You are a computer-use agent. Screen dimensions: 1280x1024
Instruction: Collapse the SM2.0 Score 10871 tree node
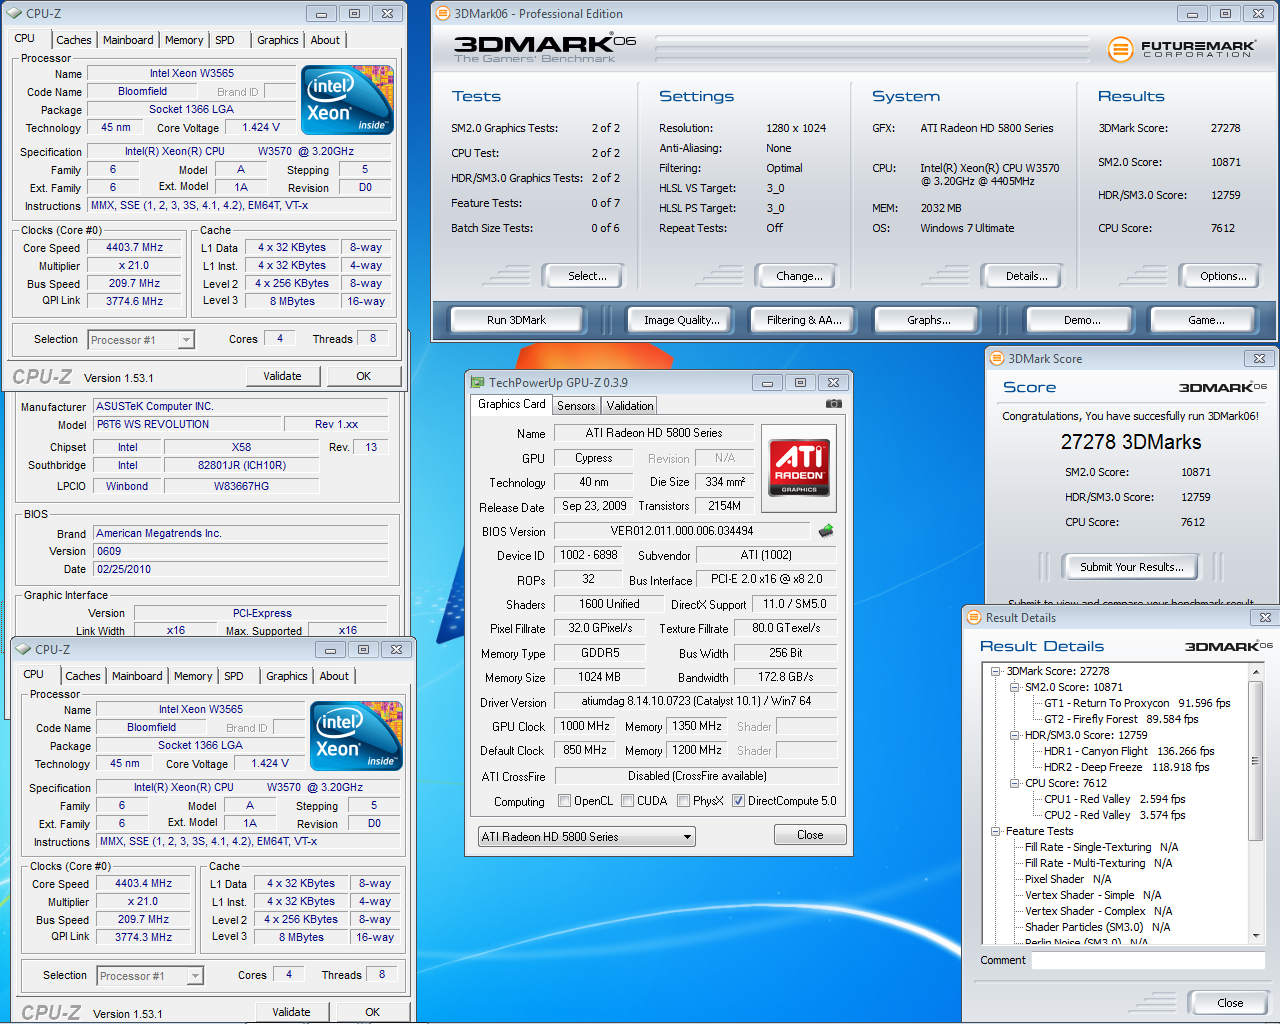click(1014, 687)
